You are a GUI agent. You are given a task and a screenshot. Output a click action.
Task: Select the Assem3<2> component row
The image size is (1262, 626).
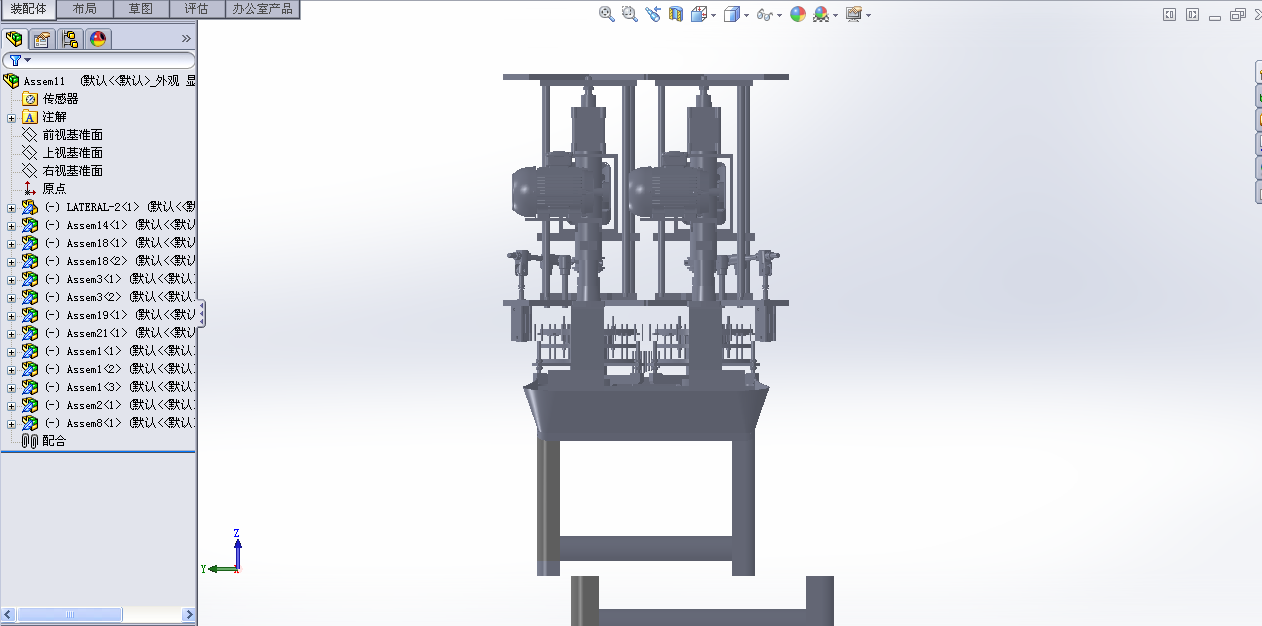(108, 297)
